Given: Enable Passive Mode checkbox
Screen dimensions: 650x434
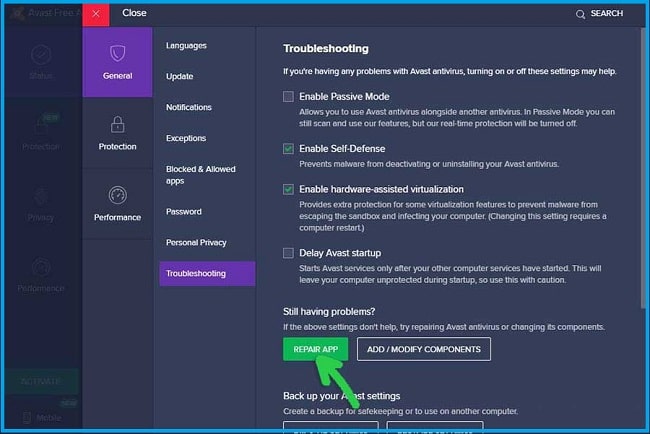Looking at the screenshot, I should (289, 97).
